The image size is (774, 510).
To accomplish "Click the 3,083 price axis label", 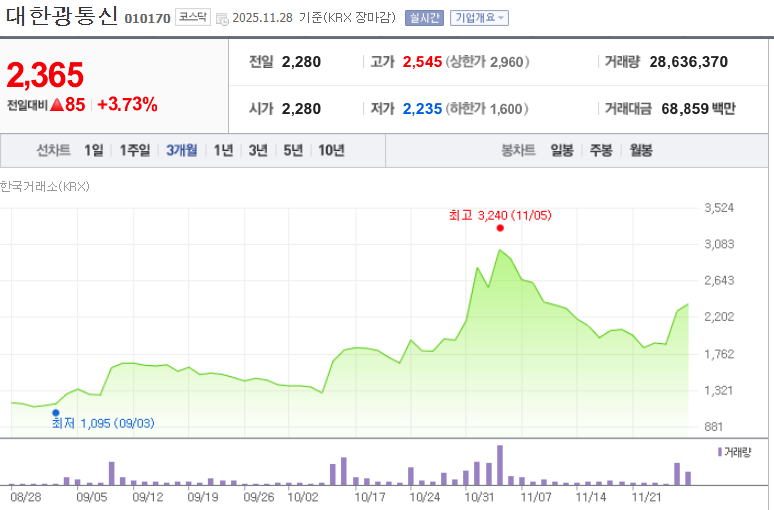I will pyautogui.click(x=719, y=244).
